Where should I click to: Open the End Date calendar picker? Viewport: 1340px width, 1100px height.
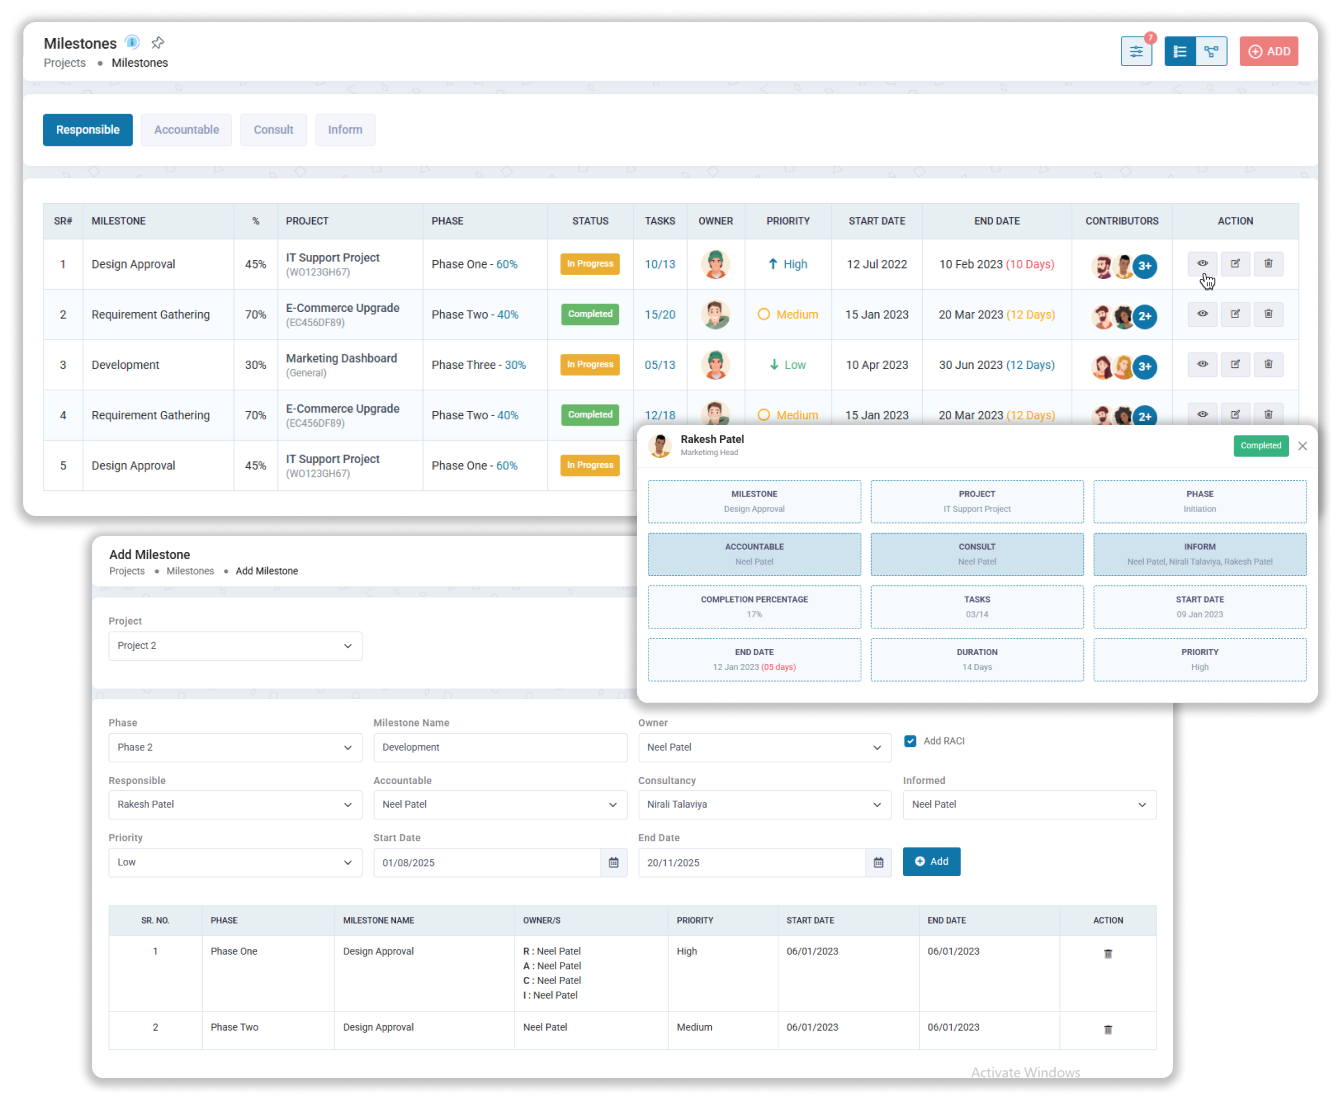tap(878, 862)
